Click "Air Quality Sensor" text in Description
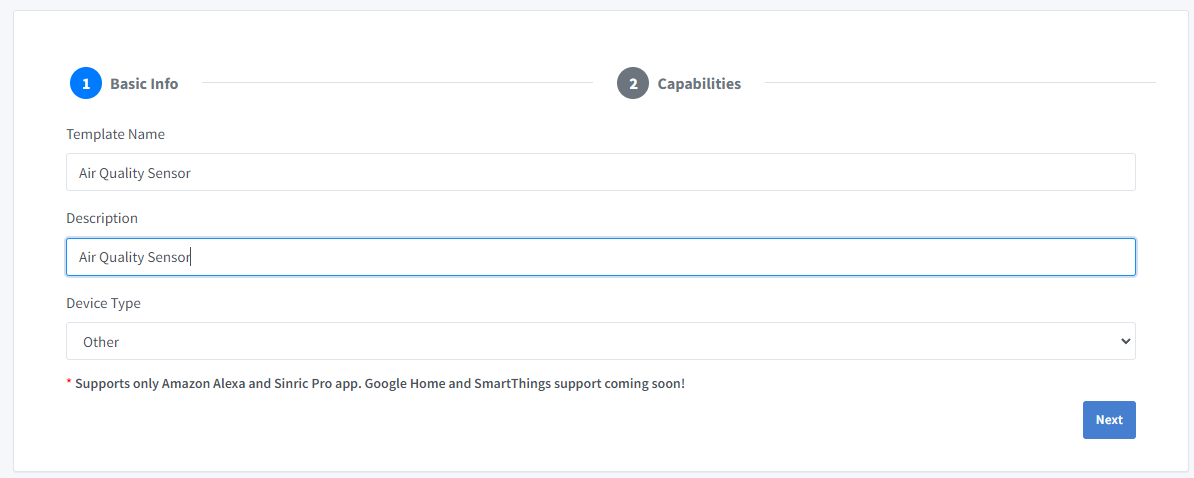1194x478 pixels. click(x=135, y=257)
